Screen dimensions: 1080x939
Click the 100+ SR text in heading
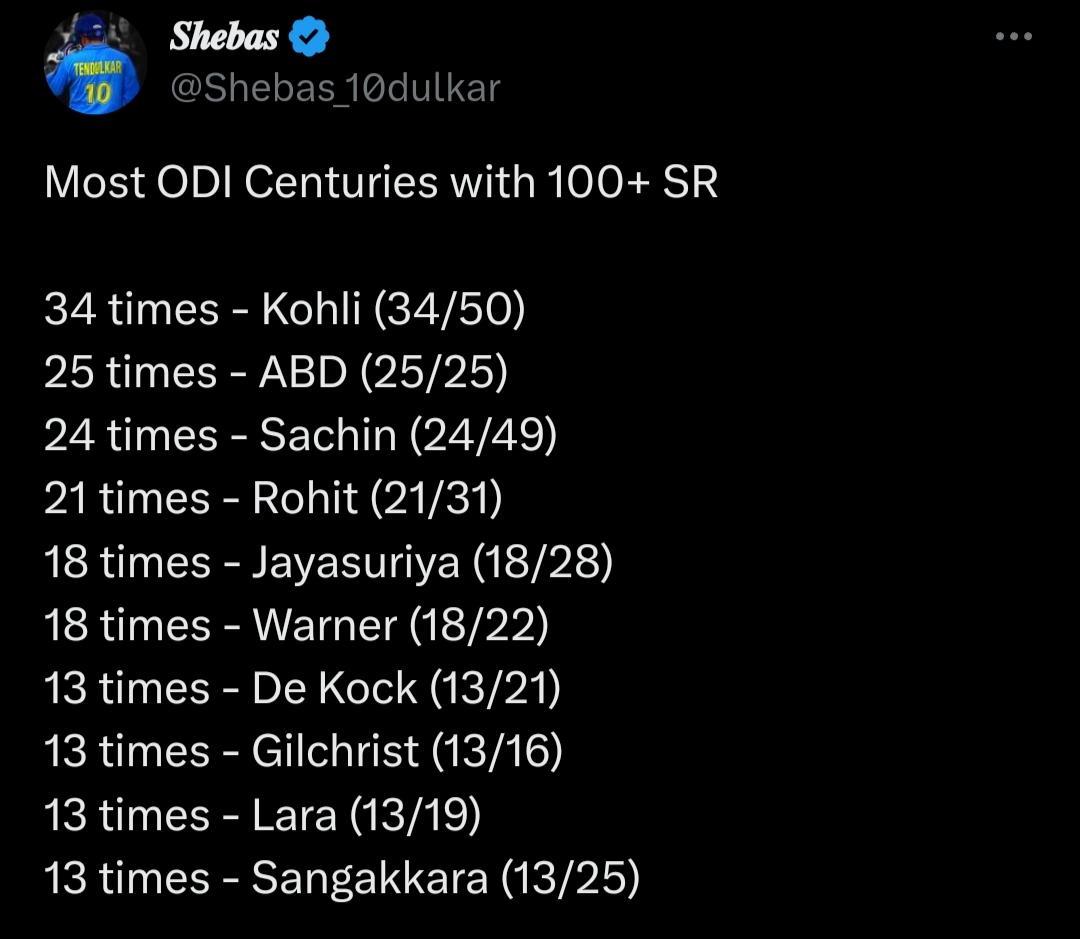tap(633, 183)
